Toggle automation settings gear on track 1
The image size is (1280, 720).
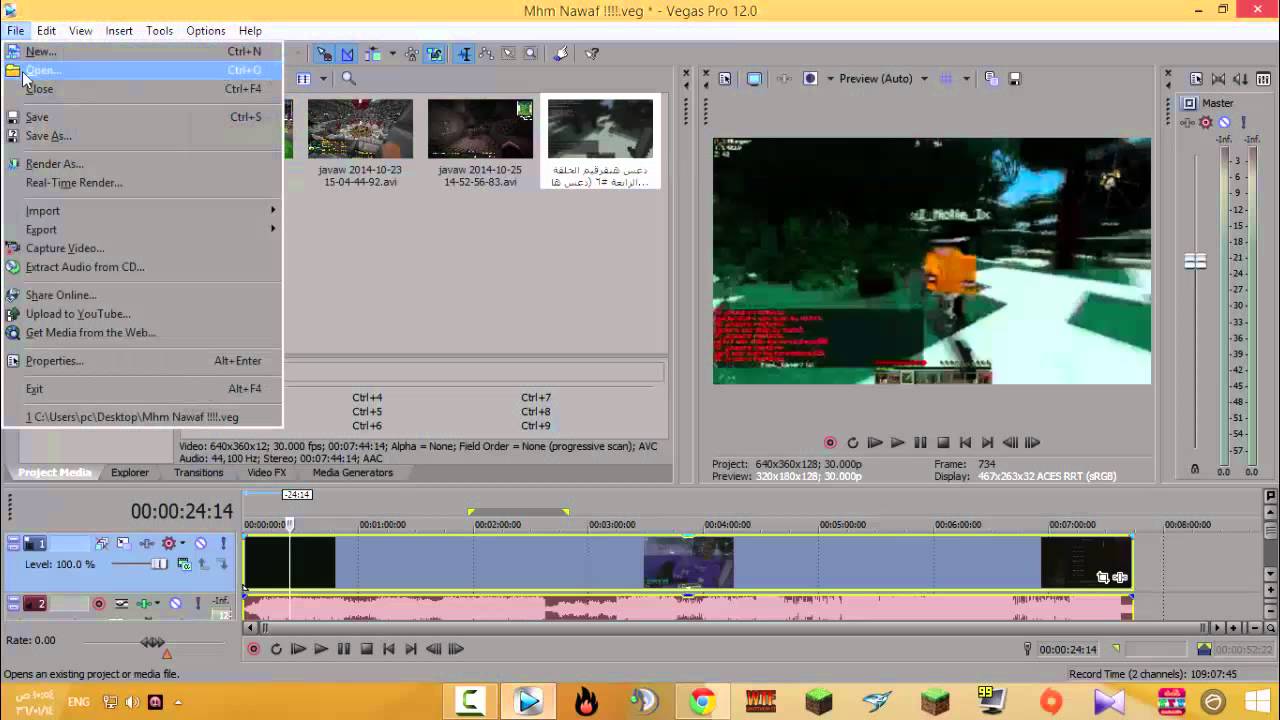[x=168, y=543]
